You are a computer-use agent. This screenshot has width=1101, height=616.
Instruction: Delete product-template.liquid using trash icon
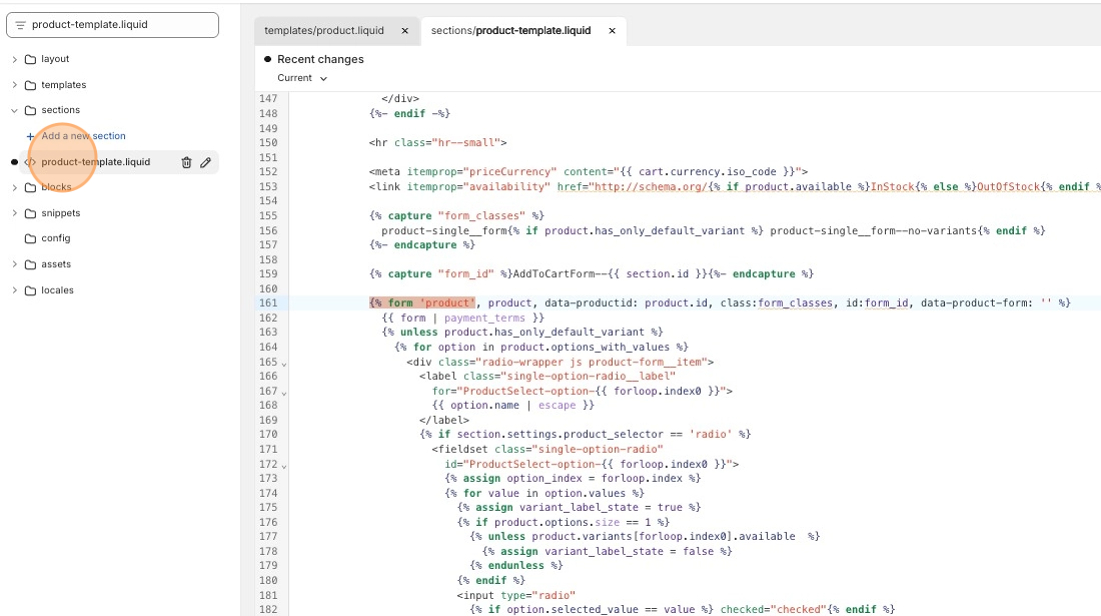point(186,162)
